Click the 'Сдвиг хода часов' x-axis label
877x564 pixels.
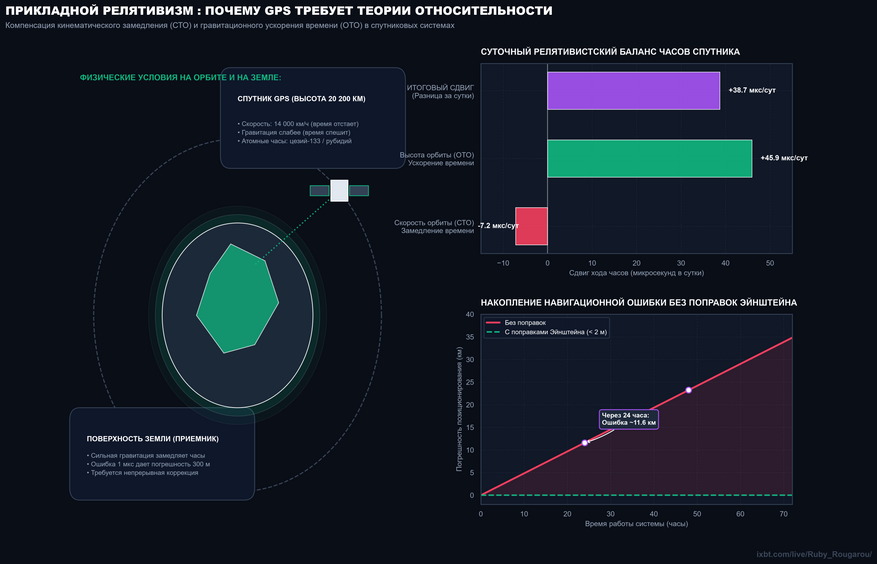pyautogui.click(x=636, y=273)
